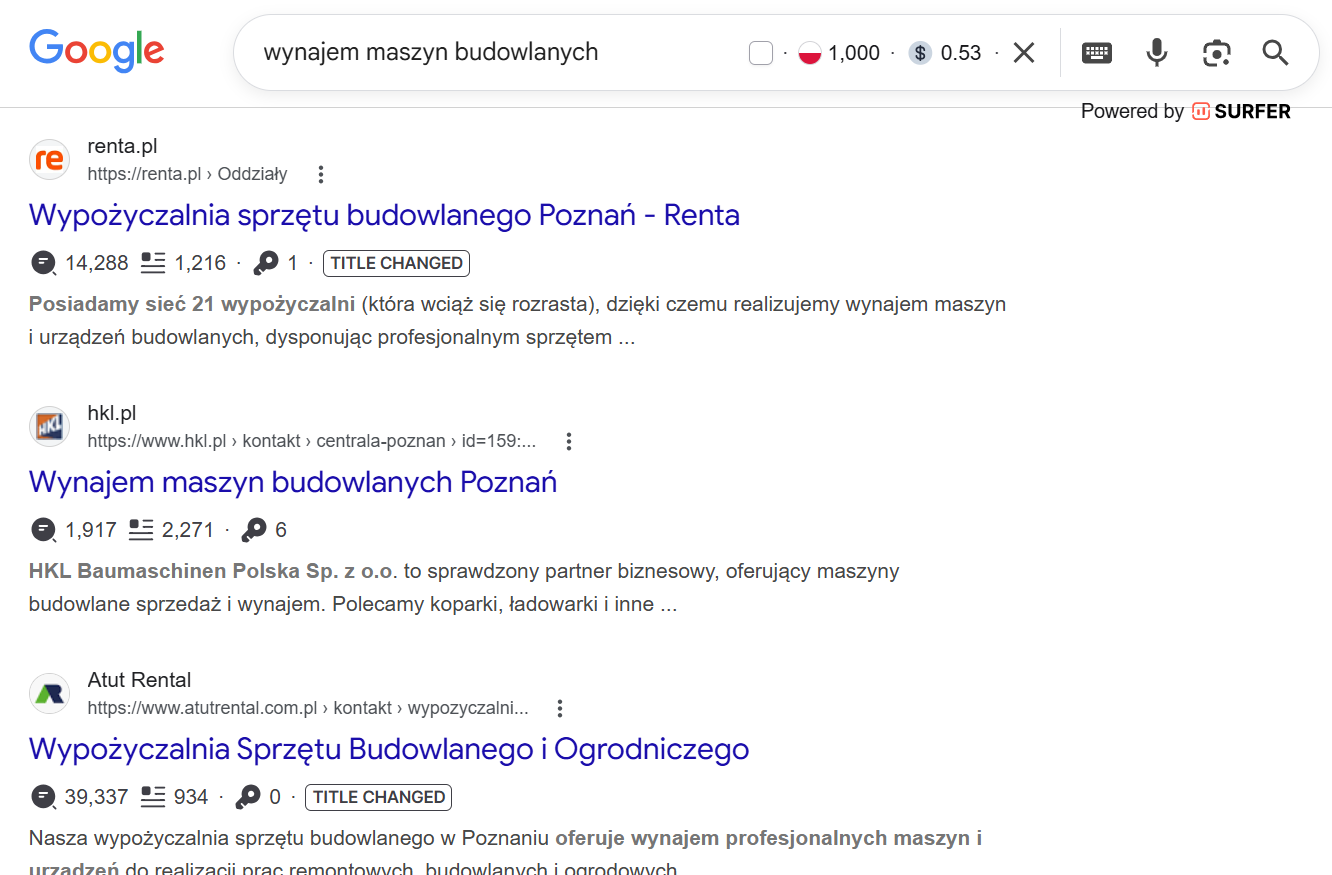Open the Wynajem maszyn budowlanych Poznań link

(293, 482)
